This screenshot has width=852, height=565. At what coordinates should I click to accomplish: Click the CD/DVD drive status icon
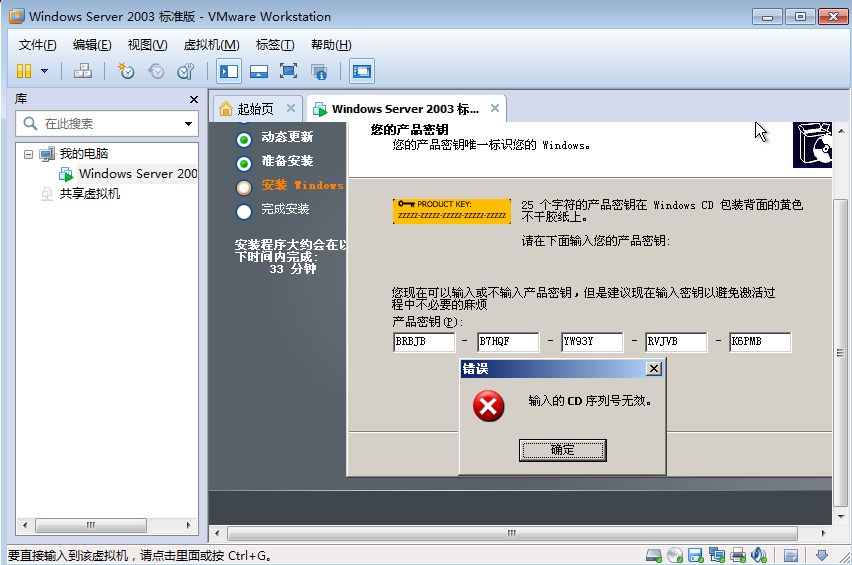coord(675,555)
